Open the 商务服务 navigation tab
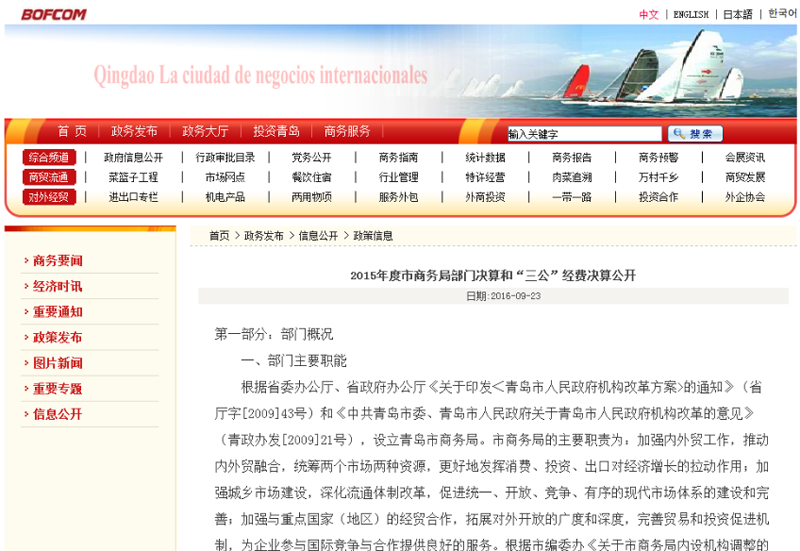 tap(347, 131)
